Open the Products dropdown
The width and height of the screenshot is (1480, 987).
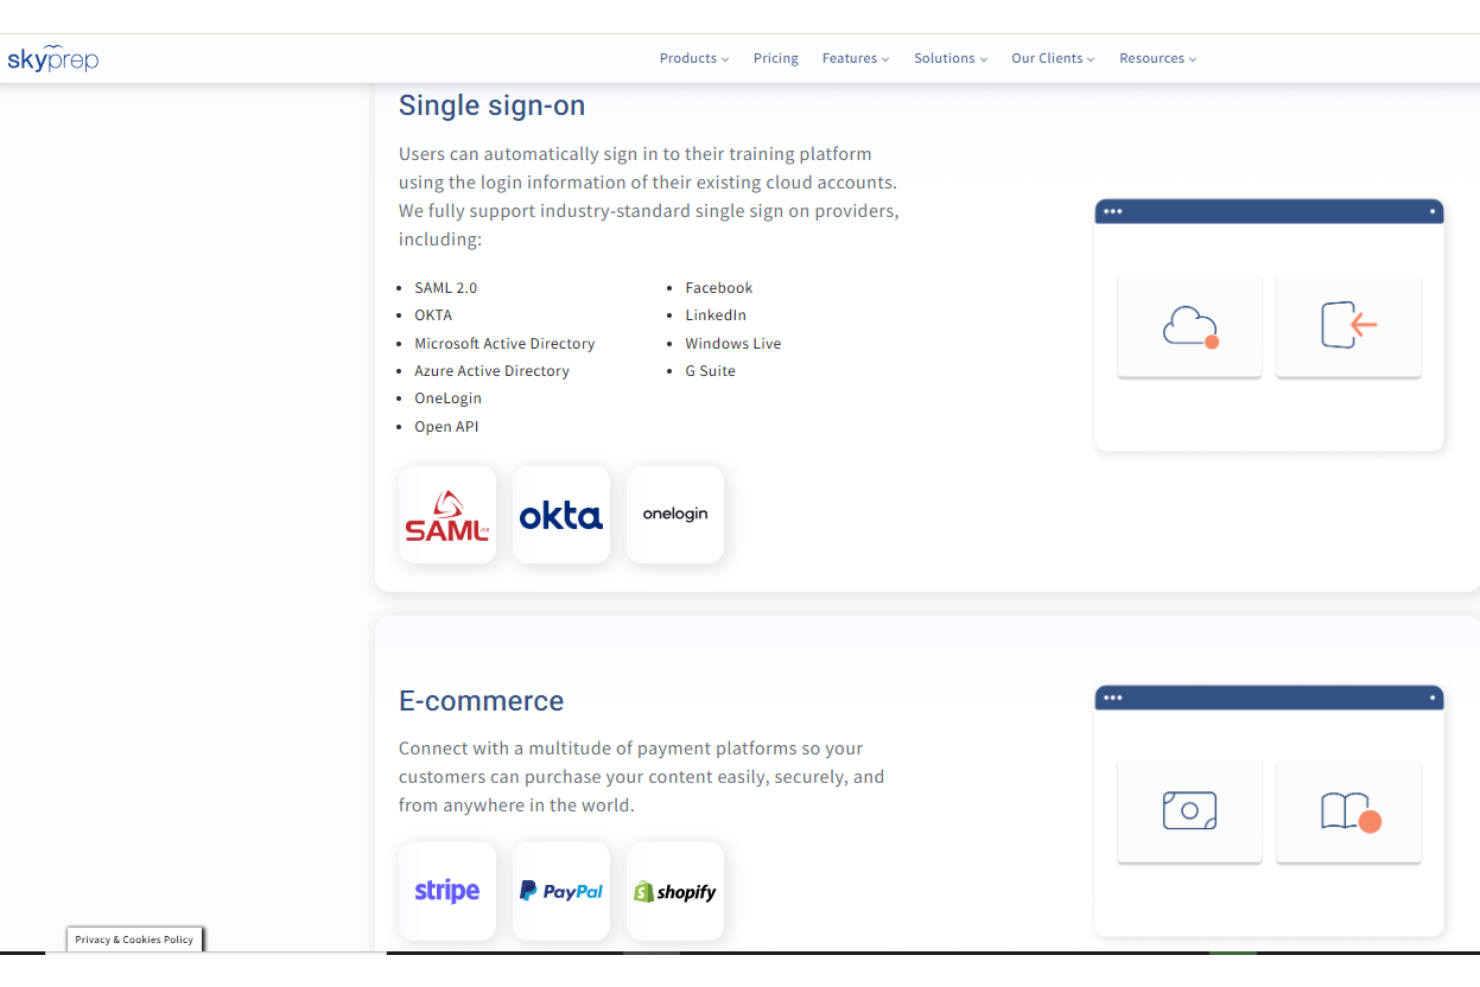(693, 58)
